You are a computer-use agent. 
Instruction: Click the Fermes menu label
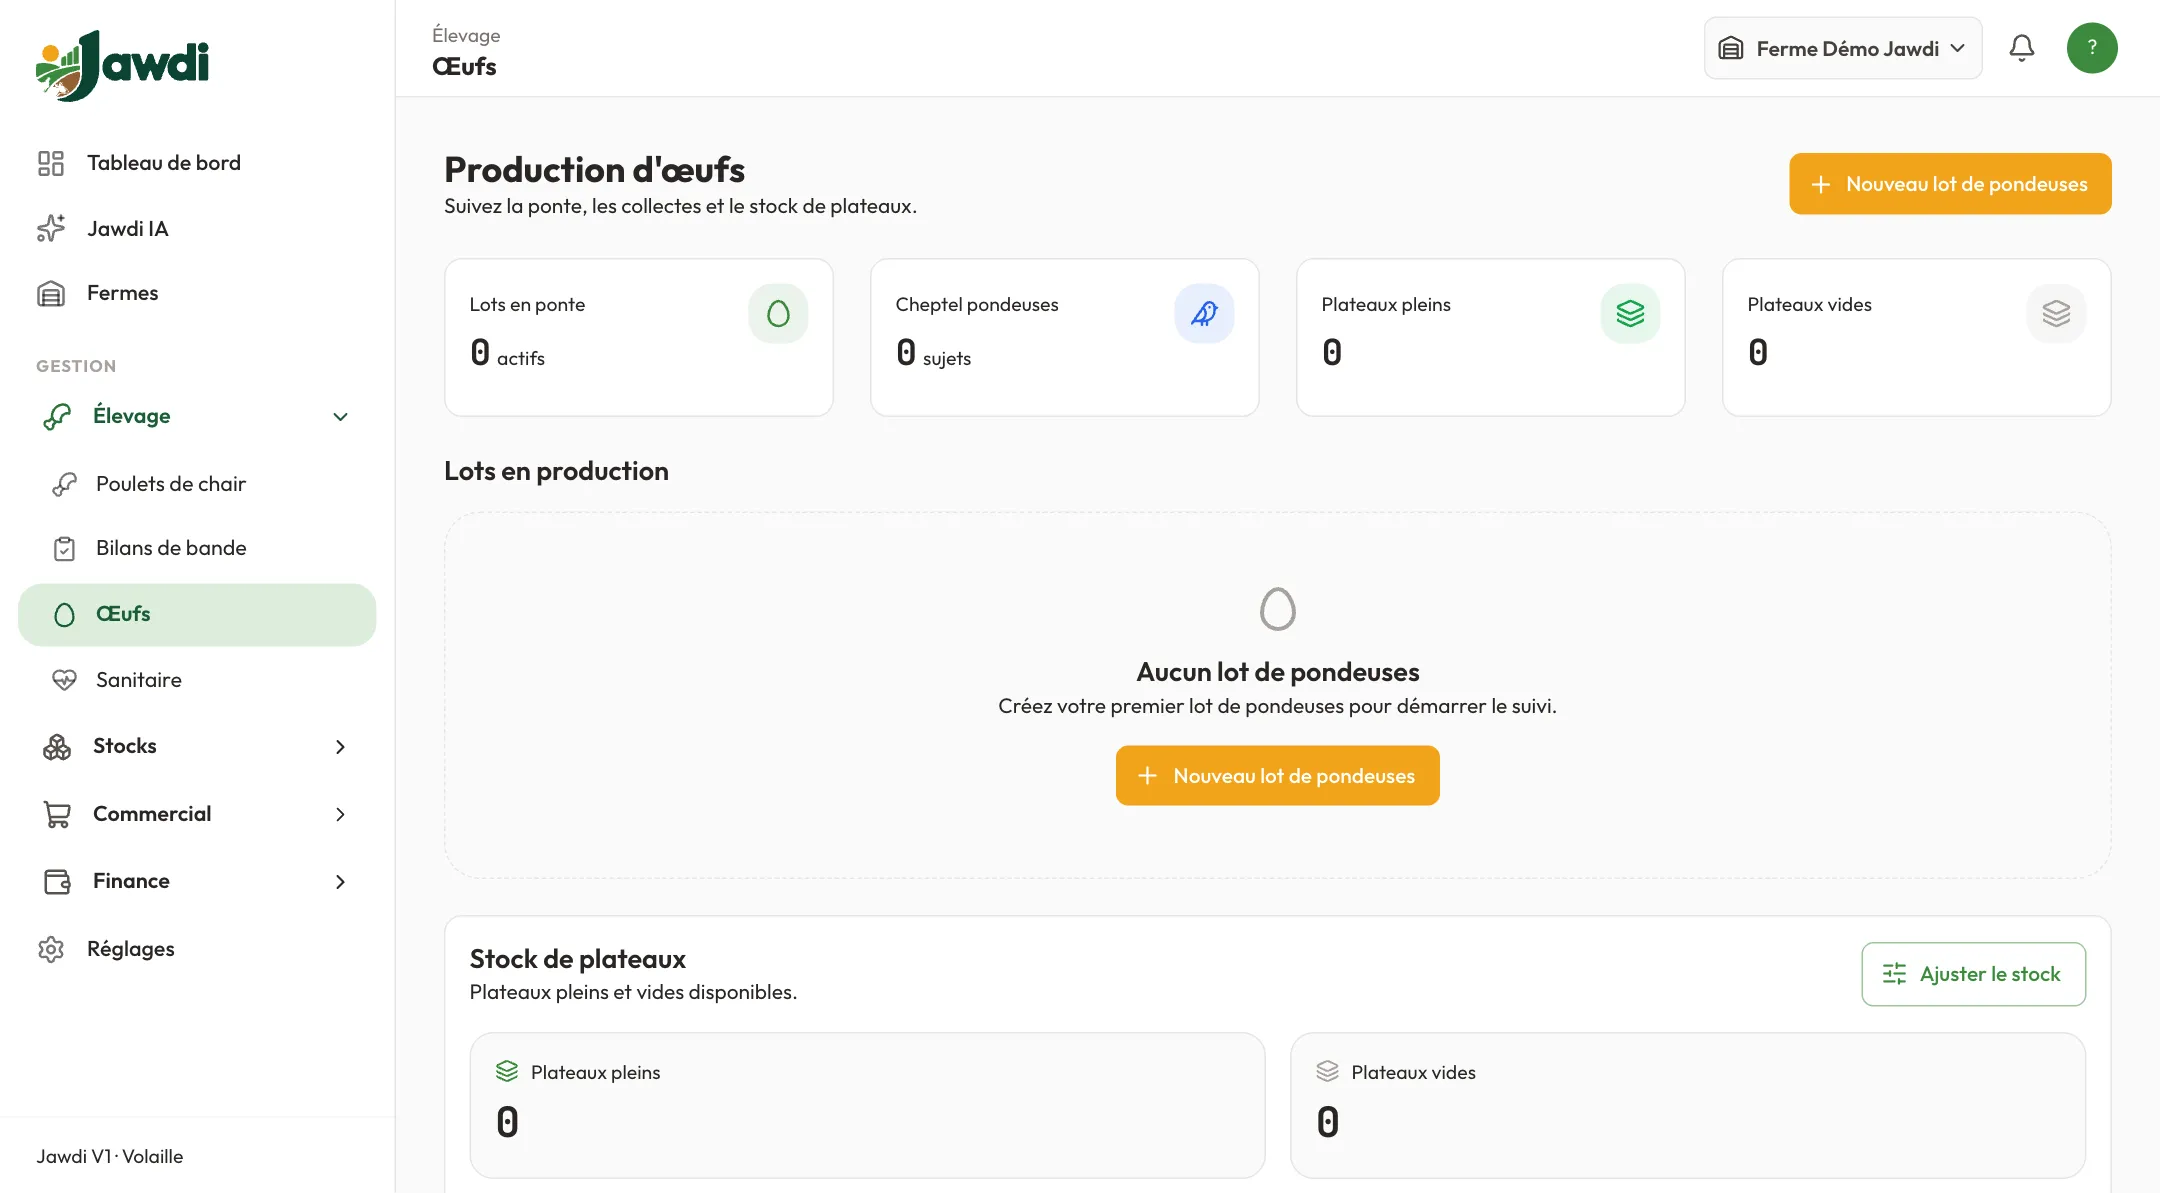[122, 293]
